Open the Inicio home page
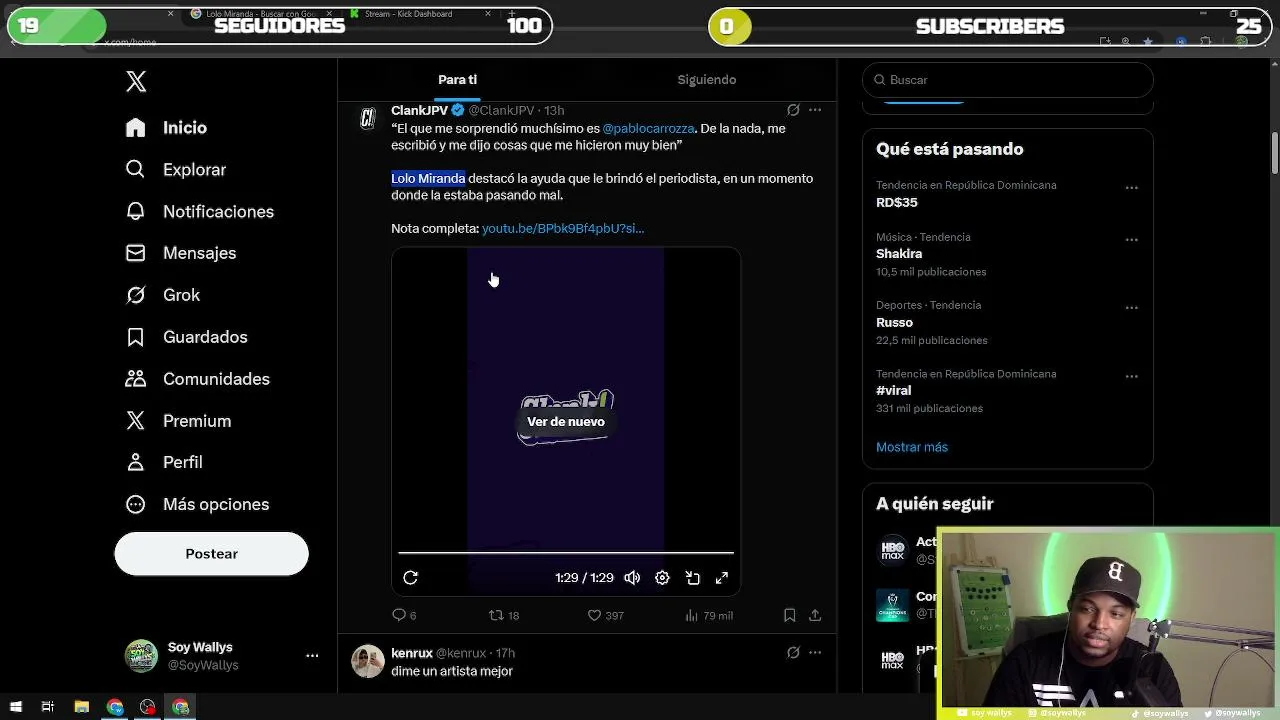Viewport: 1280px width, 720px height. [x=167, y=128]
